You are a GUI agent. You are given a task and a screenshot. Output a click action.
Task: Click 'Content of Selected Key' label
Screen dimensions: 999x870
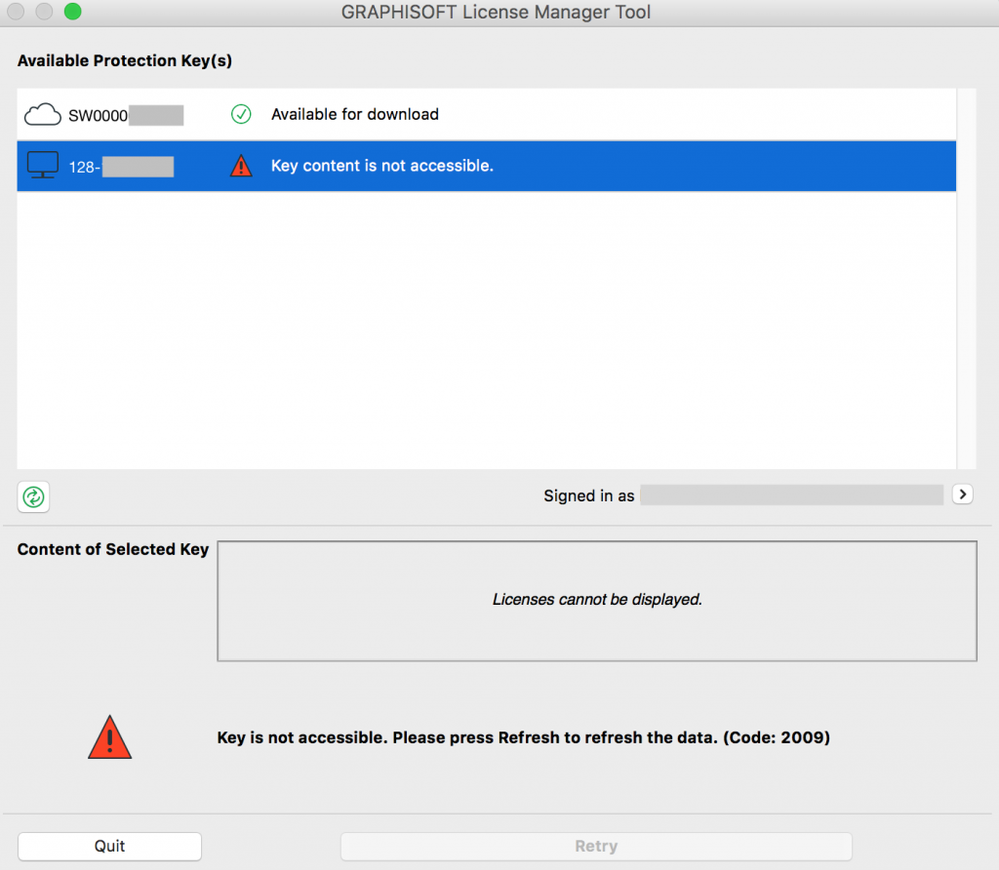click(x=113, y=549)
